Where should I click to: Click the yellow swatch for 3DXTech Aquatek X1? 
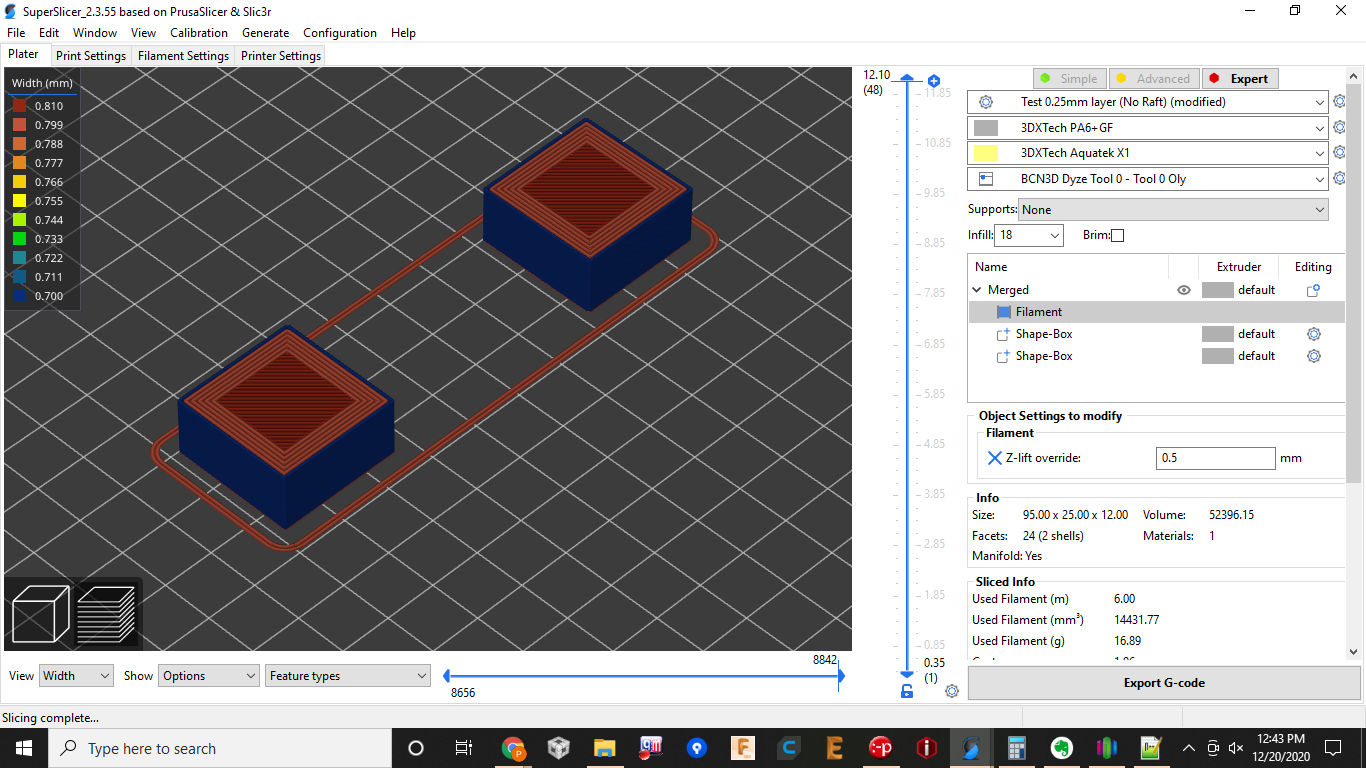coord(985,152)
